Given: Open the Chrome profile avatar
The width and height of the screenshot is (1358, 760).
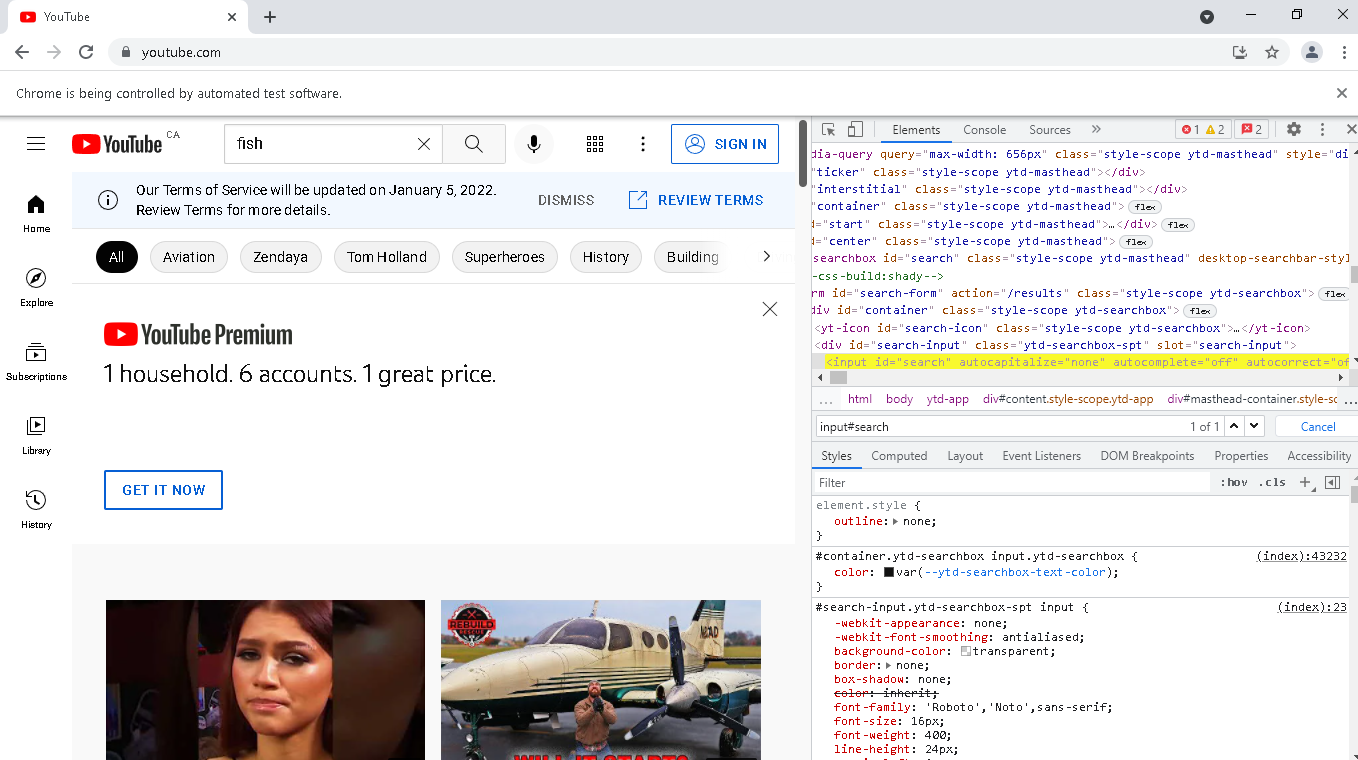Looking at the screenshot, I should (x=1312, y=52).
